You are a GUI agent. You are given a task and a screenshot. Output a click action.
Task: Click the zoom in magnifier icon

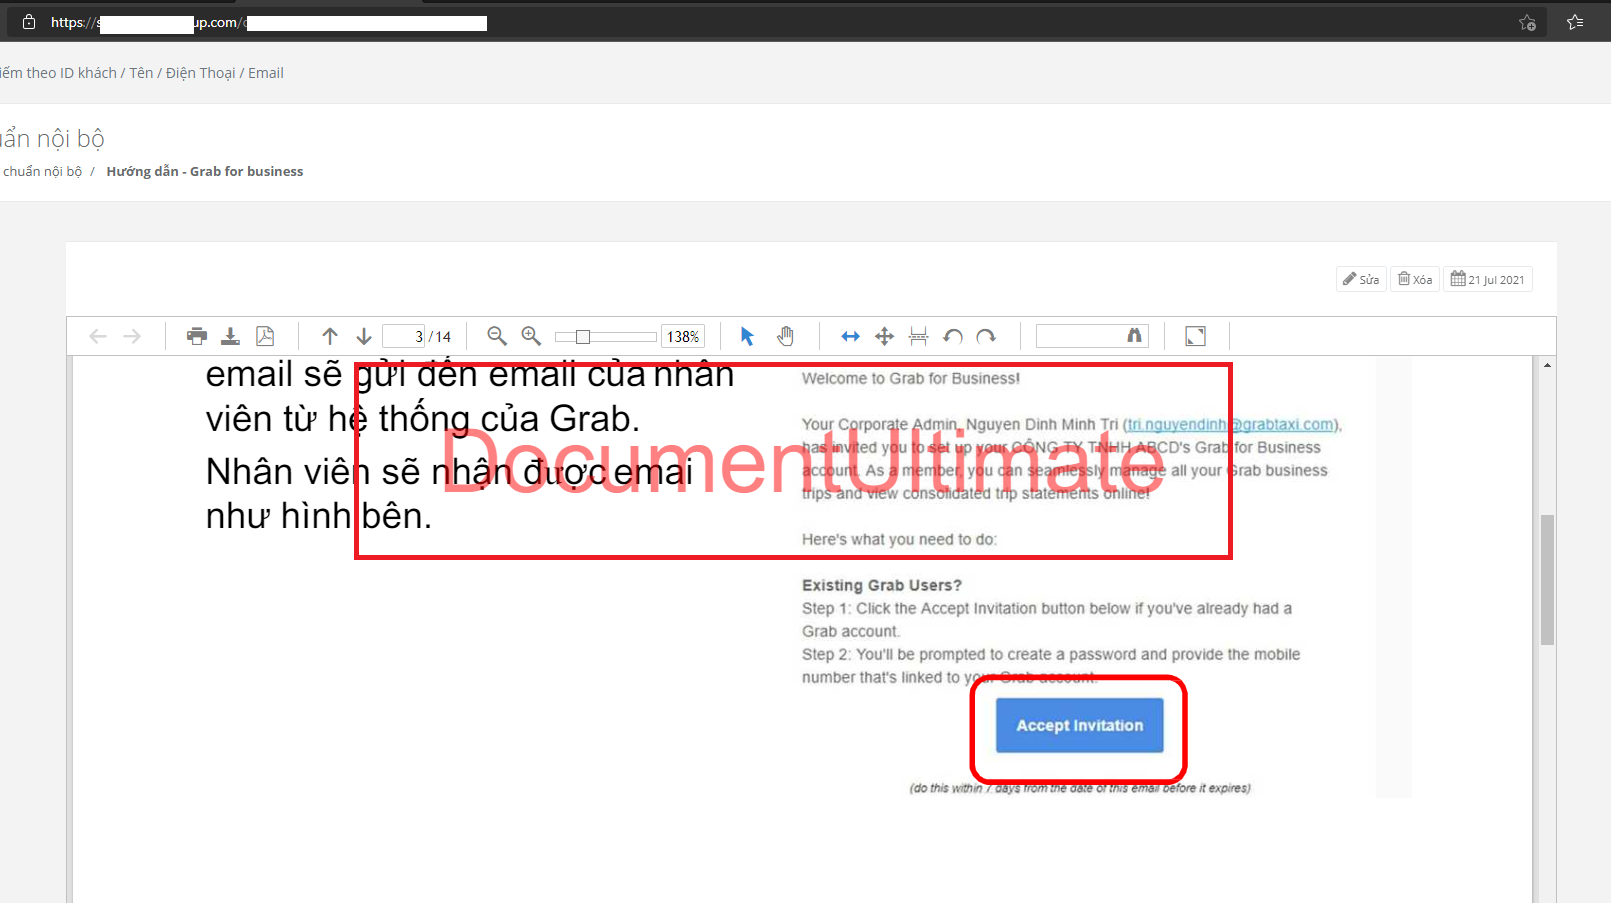531,336
